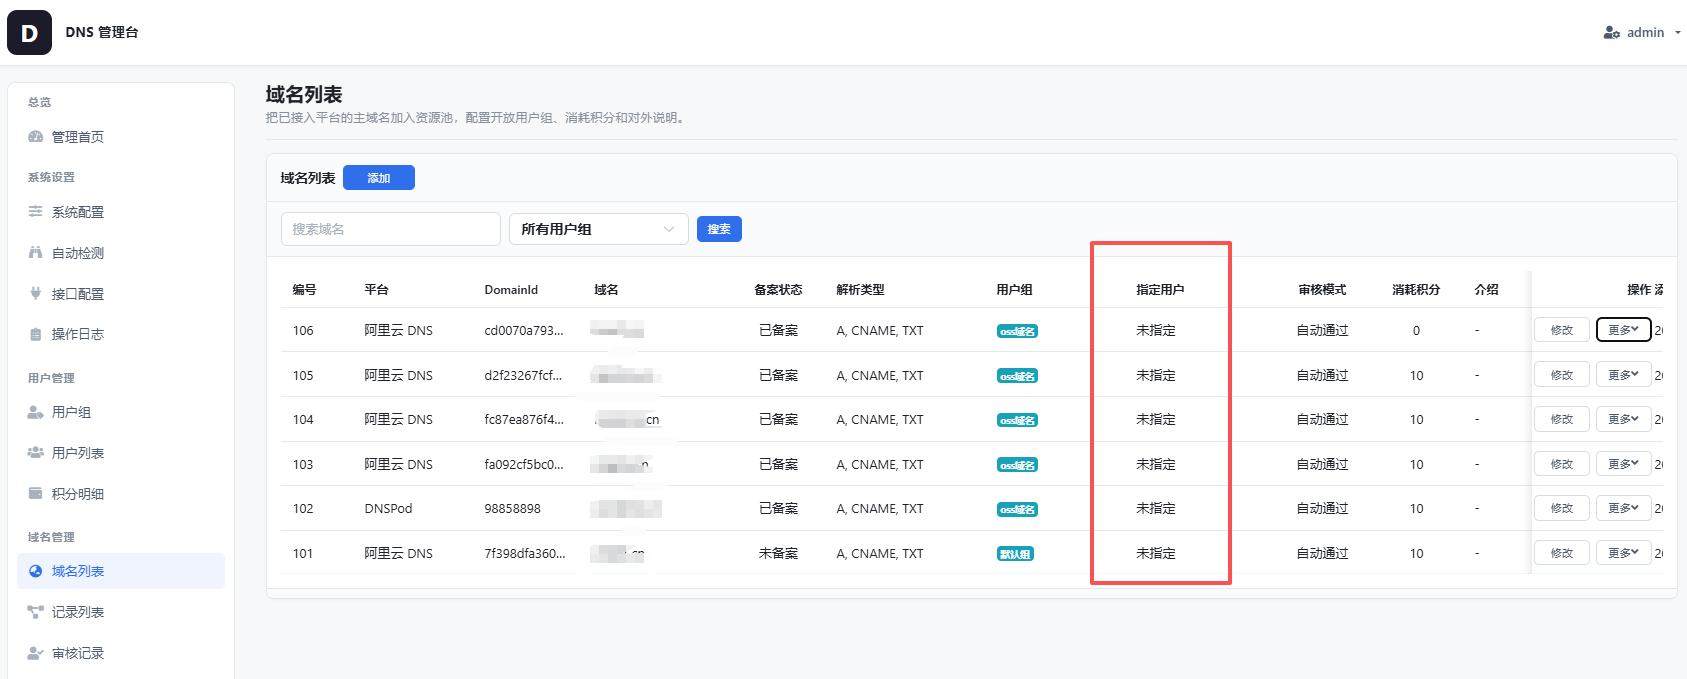Expand 更多 menu for row 101
1687x679 pixels.
[x=1623, y=553]
